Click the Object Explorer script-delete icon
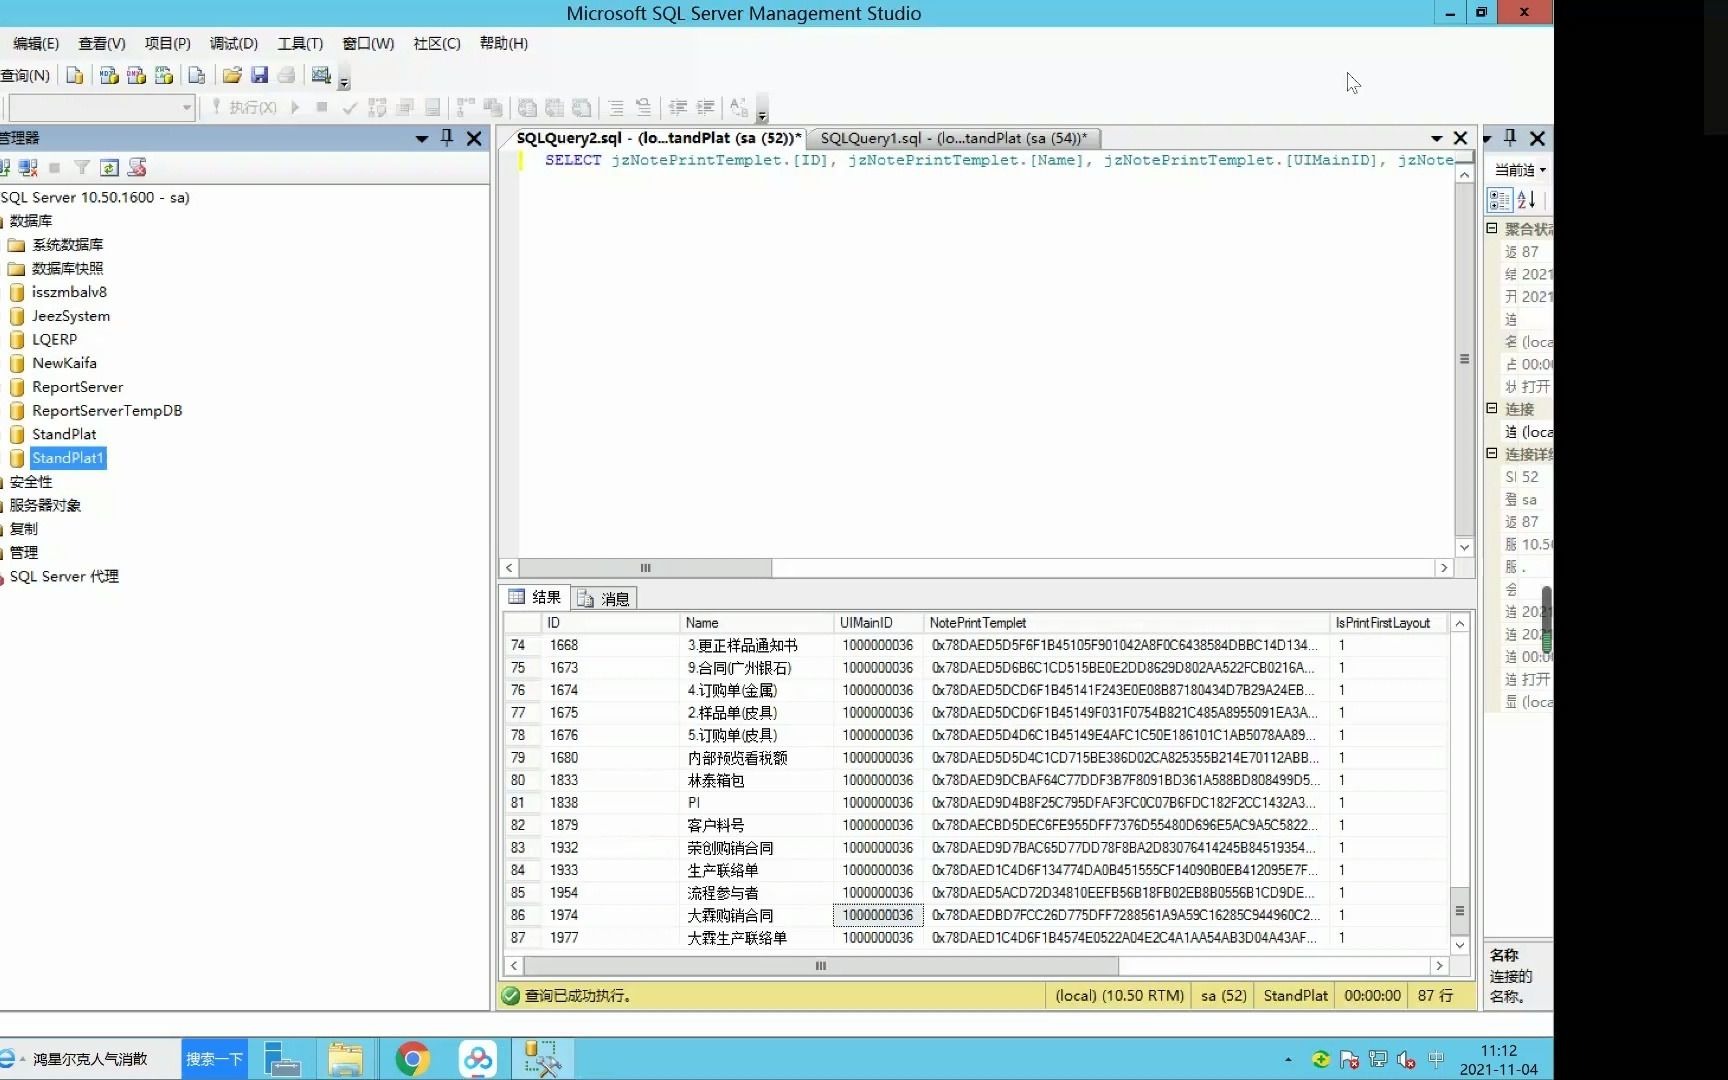Image resolution: width=1728 pixels, height=1080 pixels. pyautogui.click(x=137, y=167)
